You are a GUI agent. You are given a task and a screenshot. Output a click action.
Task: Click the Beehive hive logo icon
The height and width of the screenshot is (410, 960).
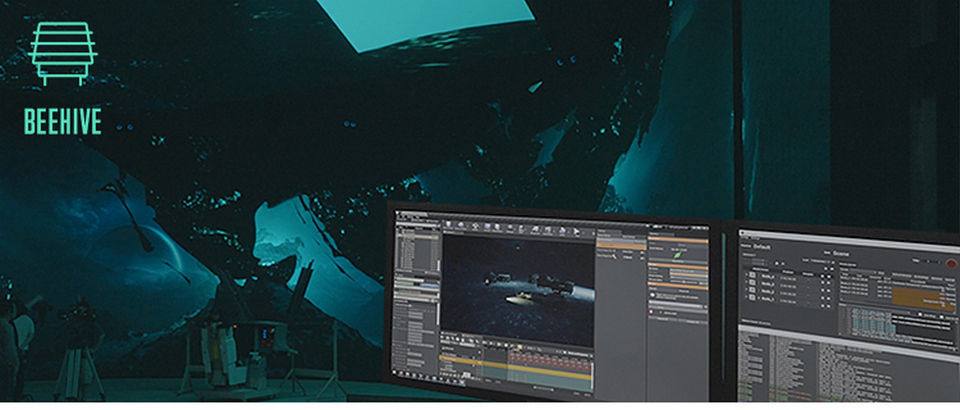point(62,54)
